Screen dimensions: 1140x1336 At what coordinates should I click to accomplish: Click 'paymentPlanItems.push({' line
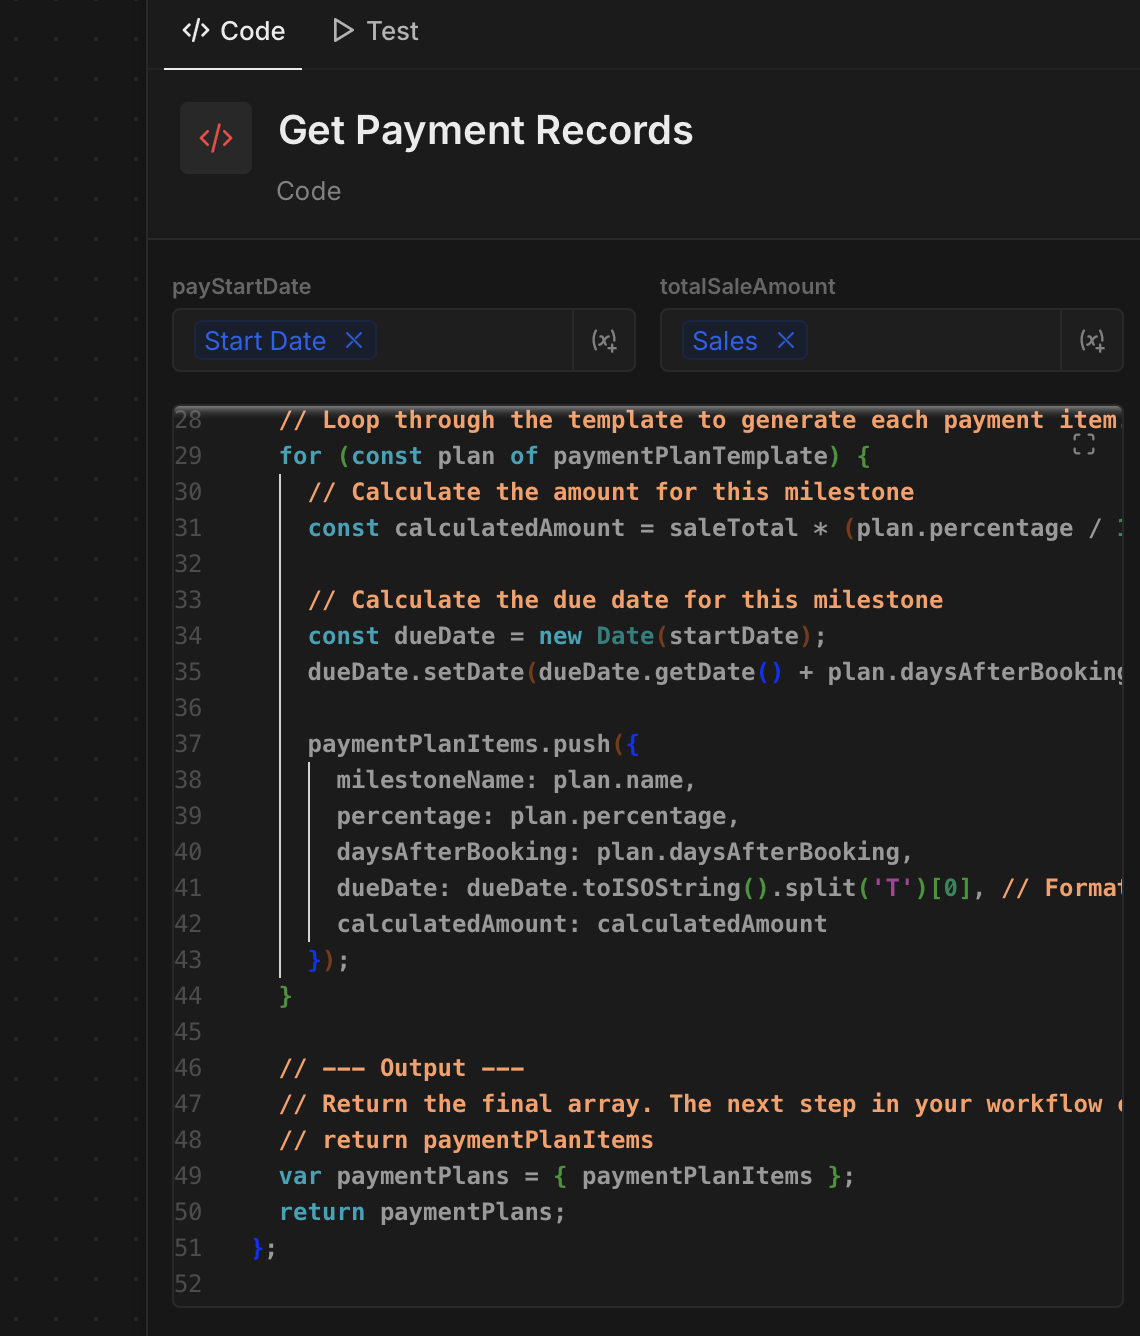tap(473, 744)
